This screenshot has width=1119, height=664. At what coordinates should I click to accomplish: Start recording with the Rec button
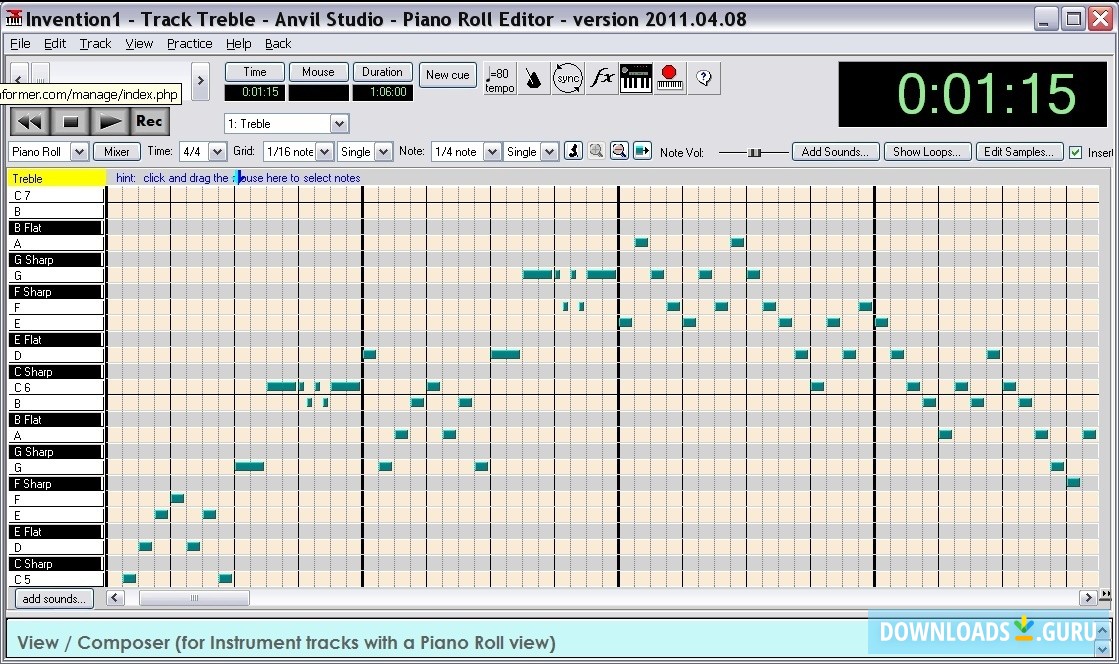click(149, 122)
